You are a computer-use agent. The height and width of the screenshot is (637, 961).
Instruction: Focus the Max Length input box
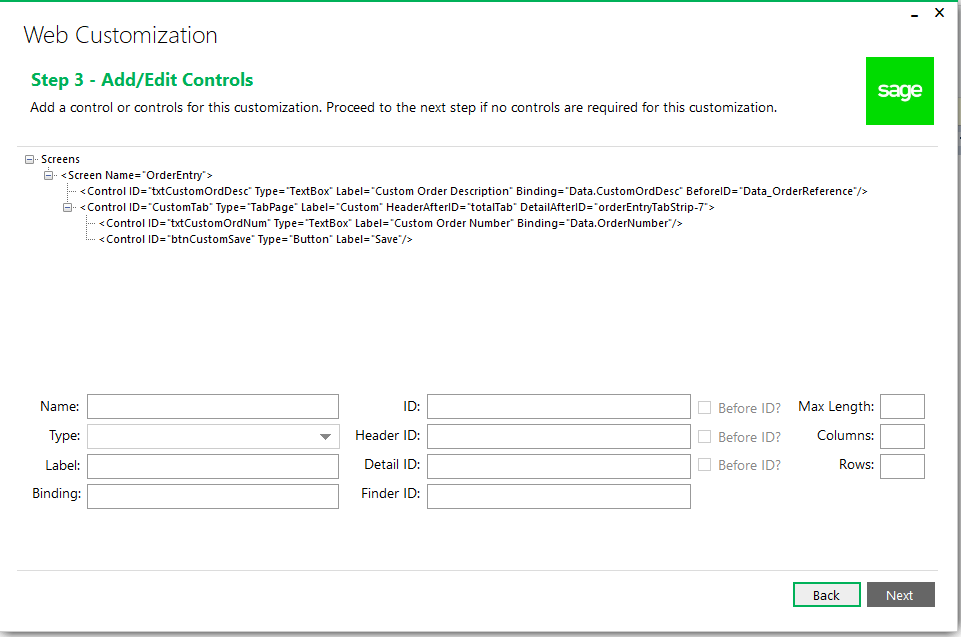tap(902, 406)
